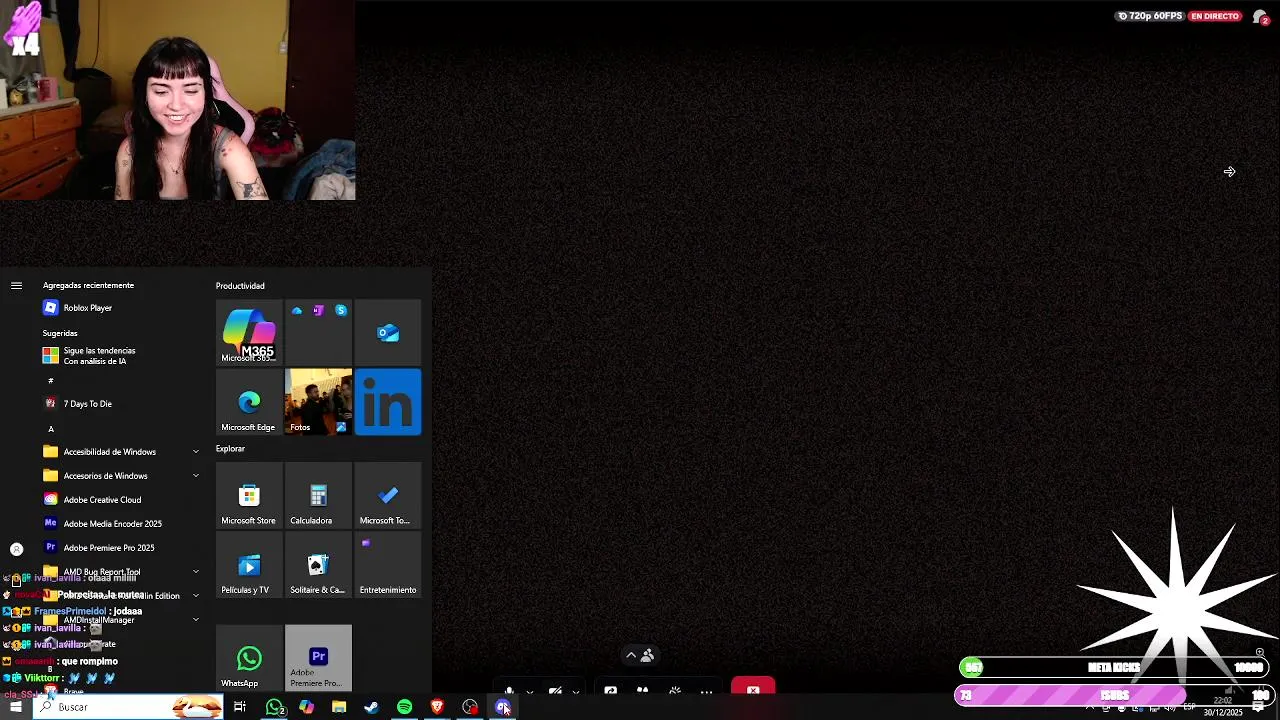This screenshot has width=1280, height=720.
Task: Open File Explorer from the taskbar
Action: tap(339, 707)
